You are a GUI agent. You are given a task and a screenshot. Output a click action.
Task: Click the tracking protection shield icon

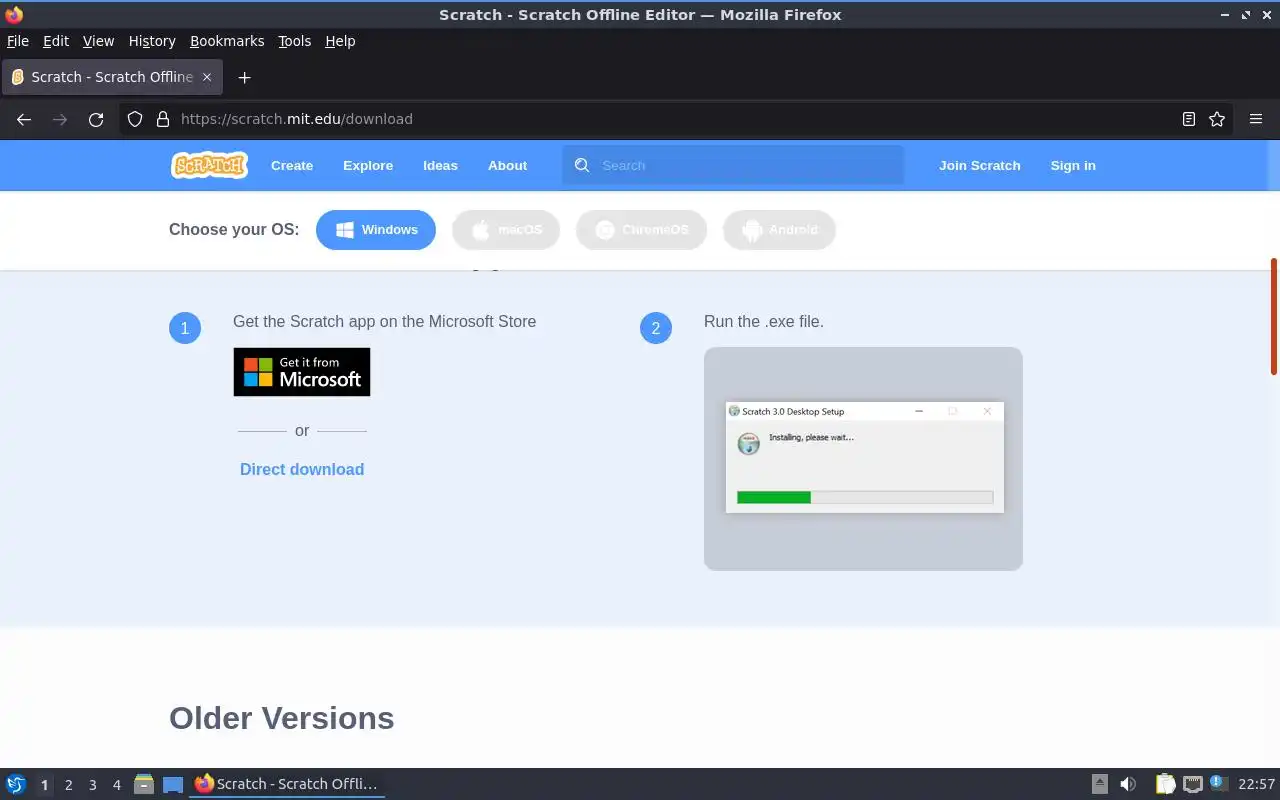[x=135, y=119]
